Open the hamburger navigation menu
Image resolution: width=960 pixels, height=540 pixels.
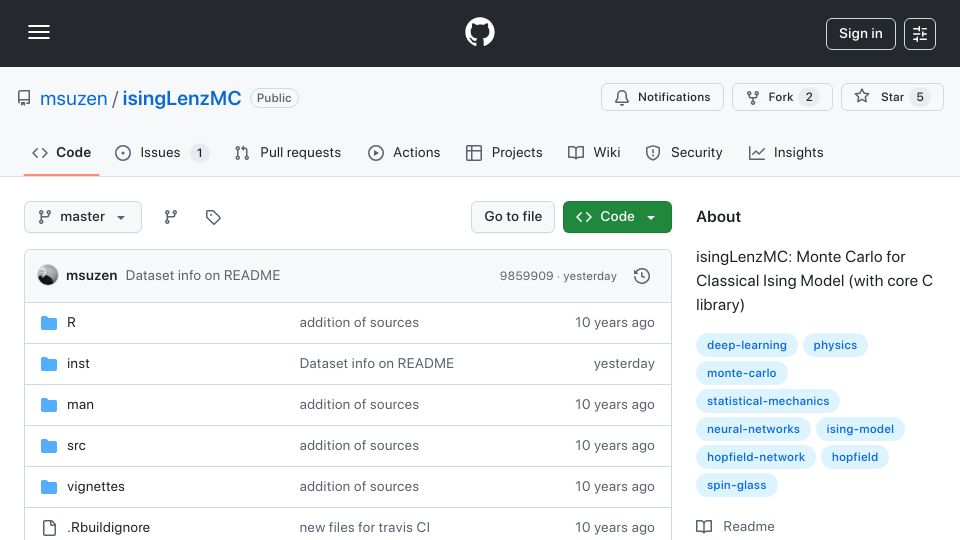(x=39, y=32)
